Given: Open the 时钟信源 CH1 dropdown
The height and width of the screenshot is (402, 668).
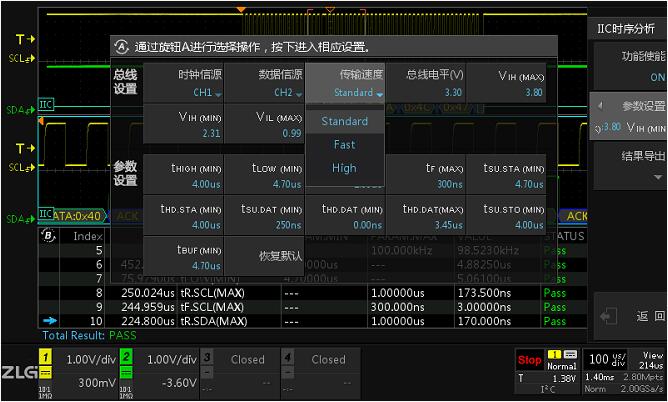Looking at the screenshot, I should click(184, 84).
